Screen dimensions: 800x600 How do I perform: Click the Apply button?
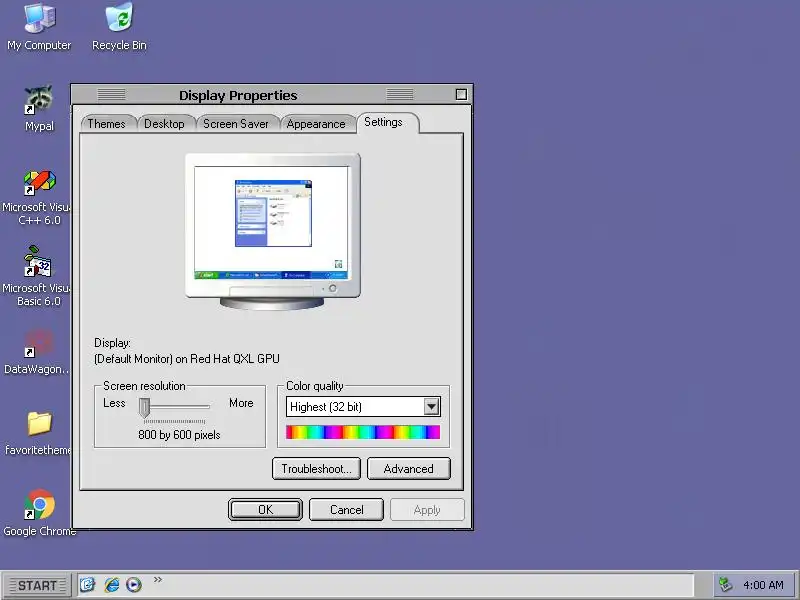[x=427, y=510]
